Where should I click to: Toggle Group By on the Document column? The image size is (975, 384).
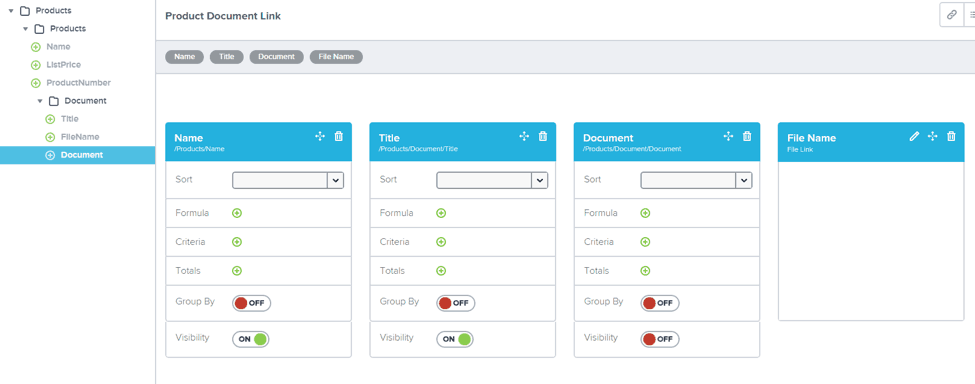660,303
